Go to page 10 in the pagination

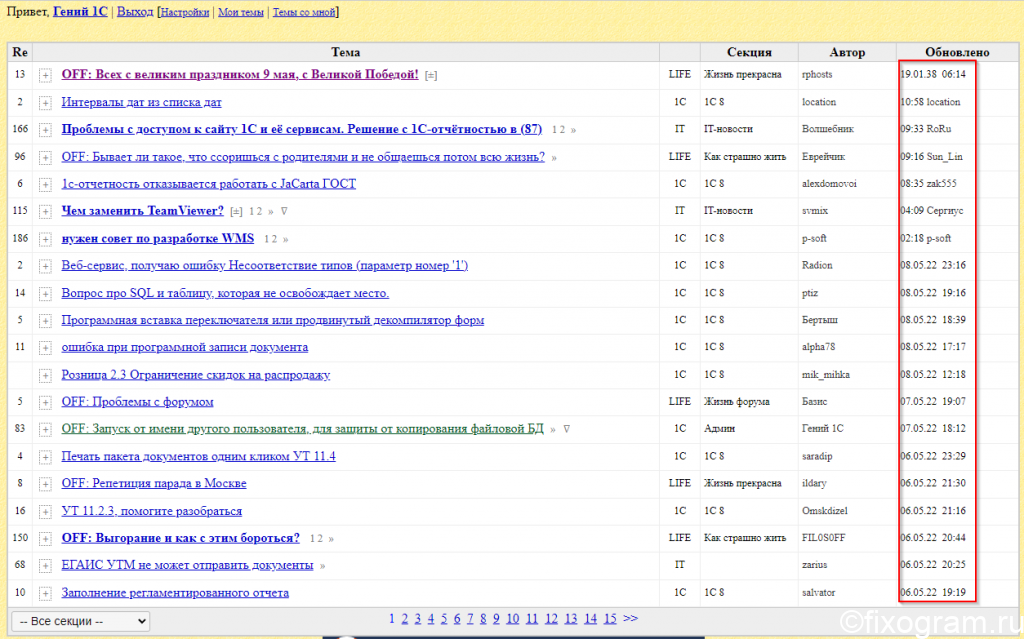point(513,618)
